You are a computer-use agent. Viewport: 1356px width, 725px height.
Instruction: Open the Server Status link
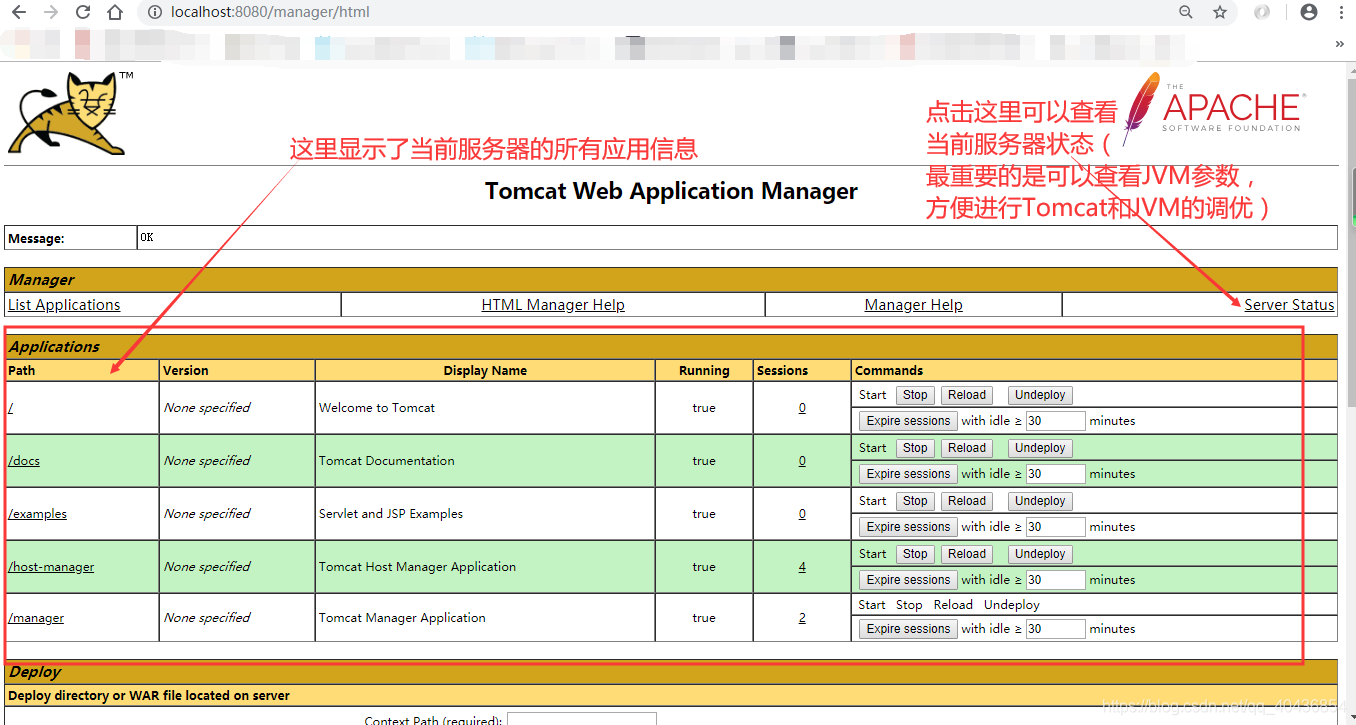(1289, 305)
